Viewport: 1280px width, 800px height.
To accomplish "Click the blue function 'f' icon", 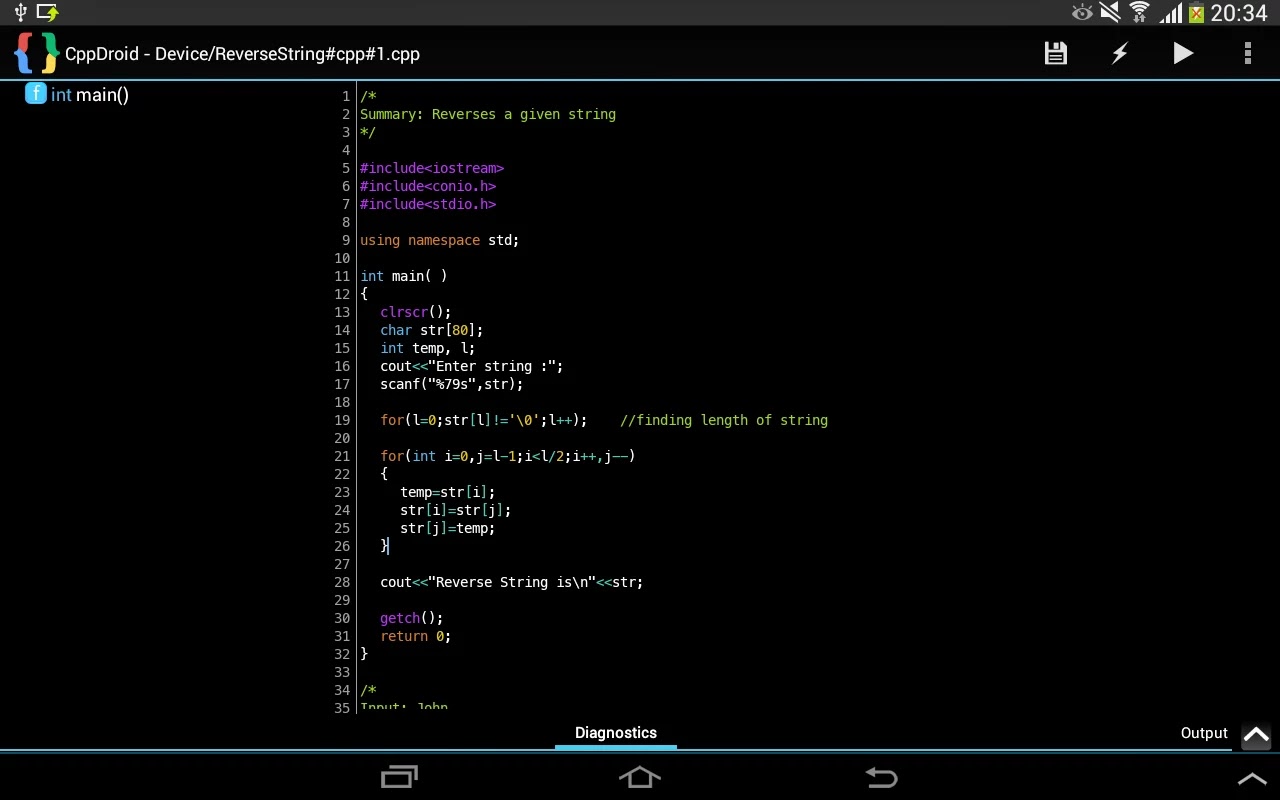I will 36,94.
